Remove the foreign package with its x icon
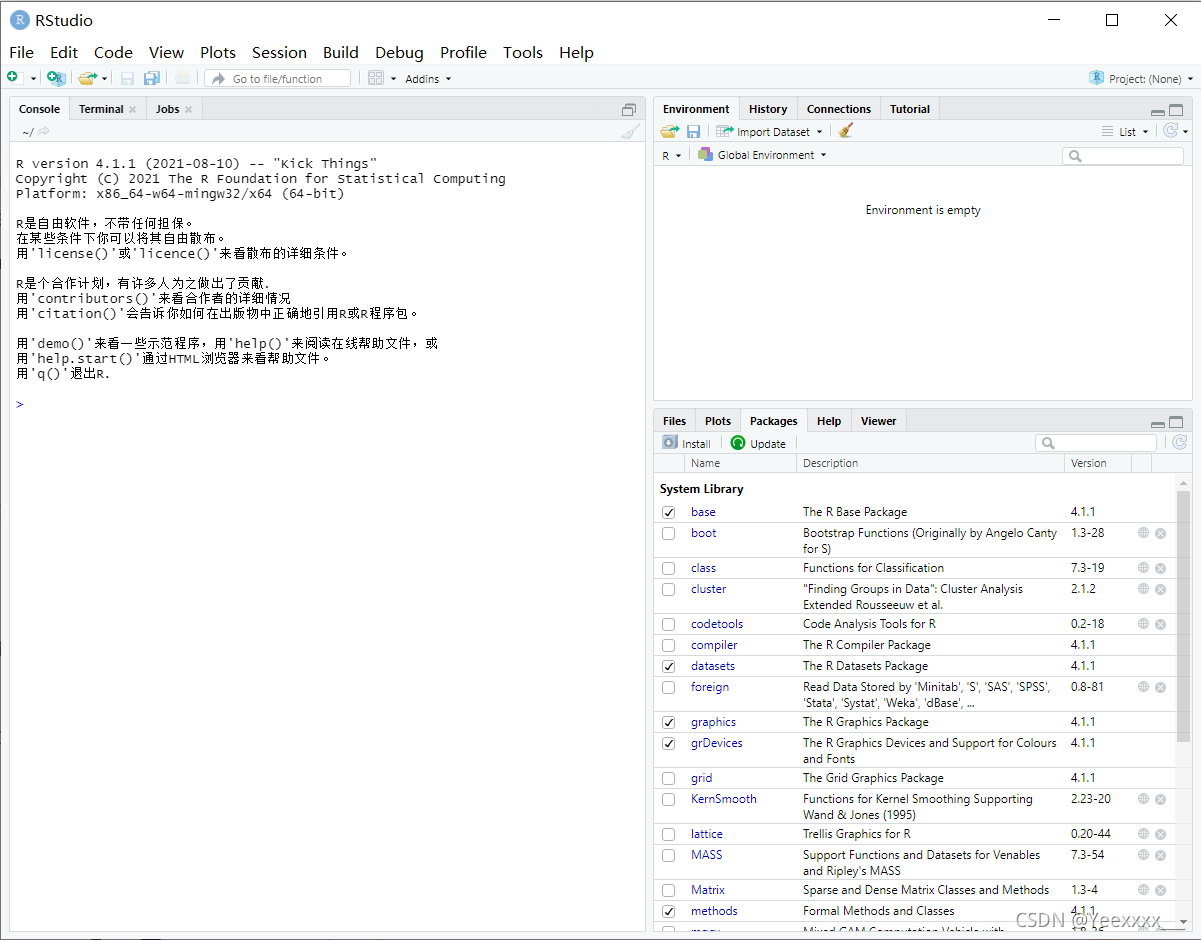The image size is (1201, 940). point(1161,687)
